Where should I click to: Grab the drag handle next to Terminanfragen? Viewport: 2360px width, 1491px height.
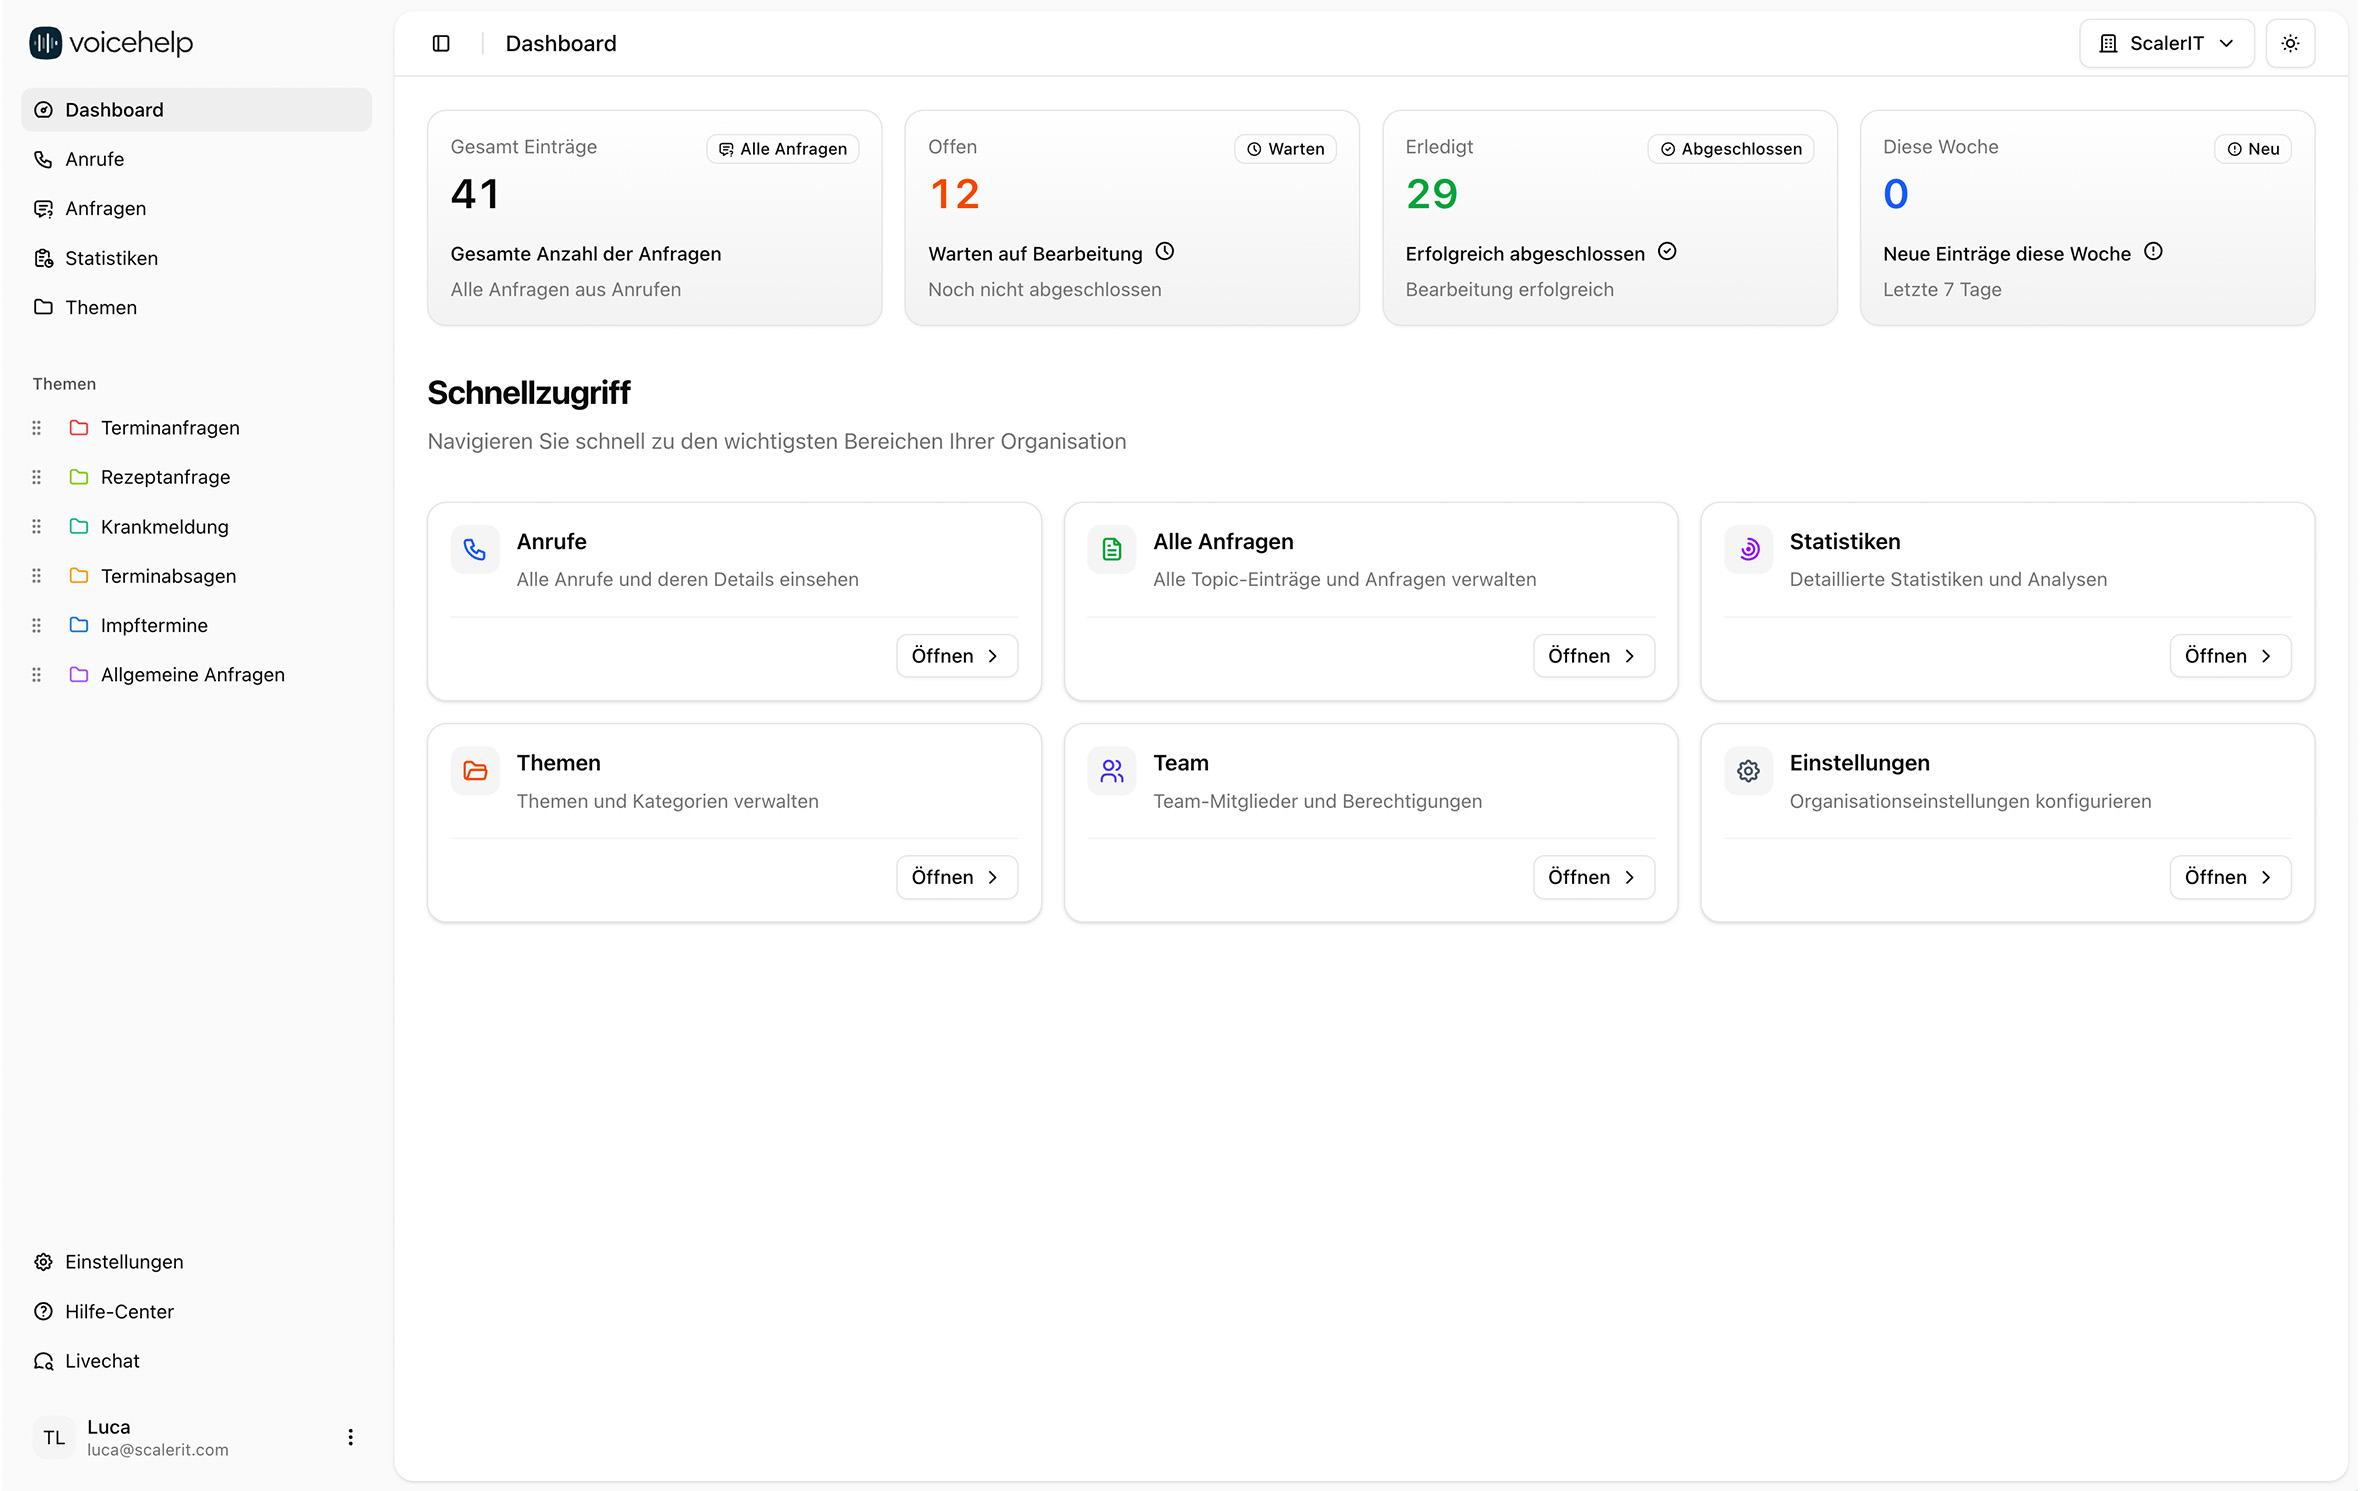click(37, 428)
